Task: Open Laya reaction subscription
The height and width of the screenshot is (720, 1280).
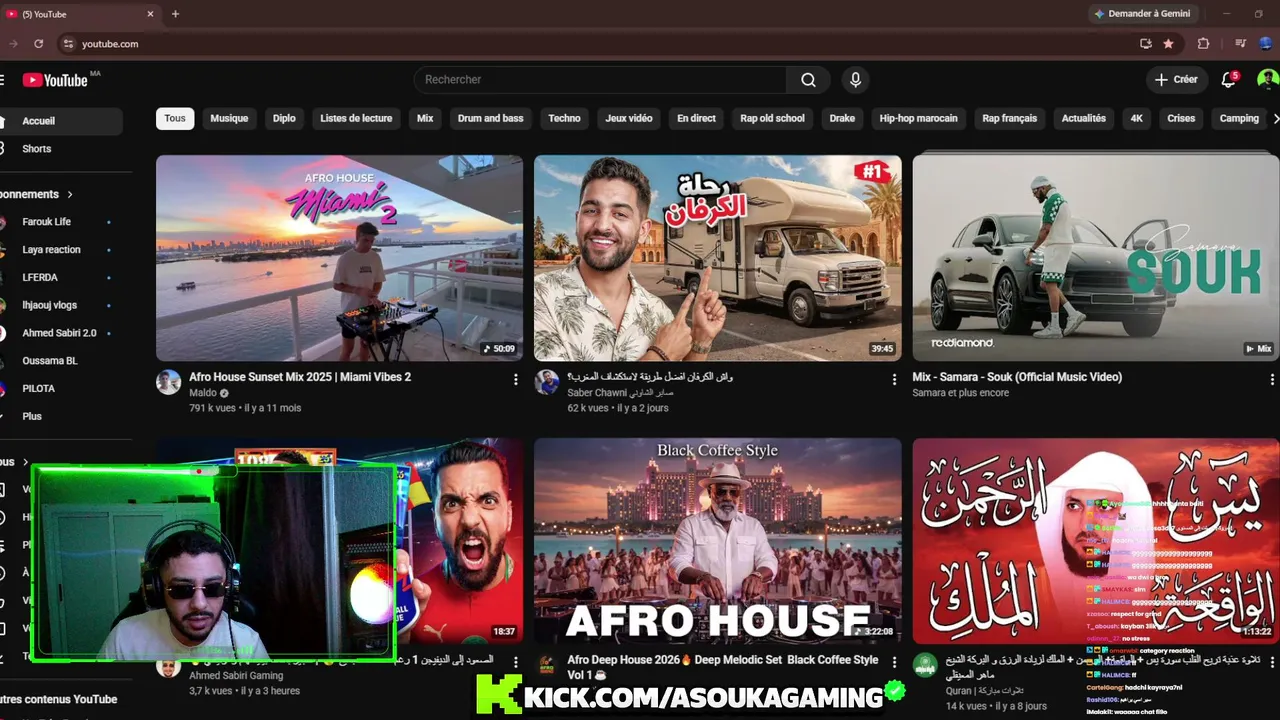Action: [60, 250]
